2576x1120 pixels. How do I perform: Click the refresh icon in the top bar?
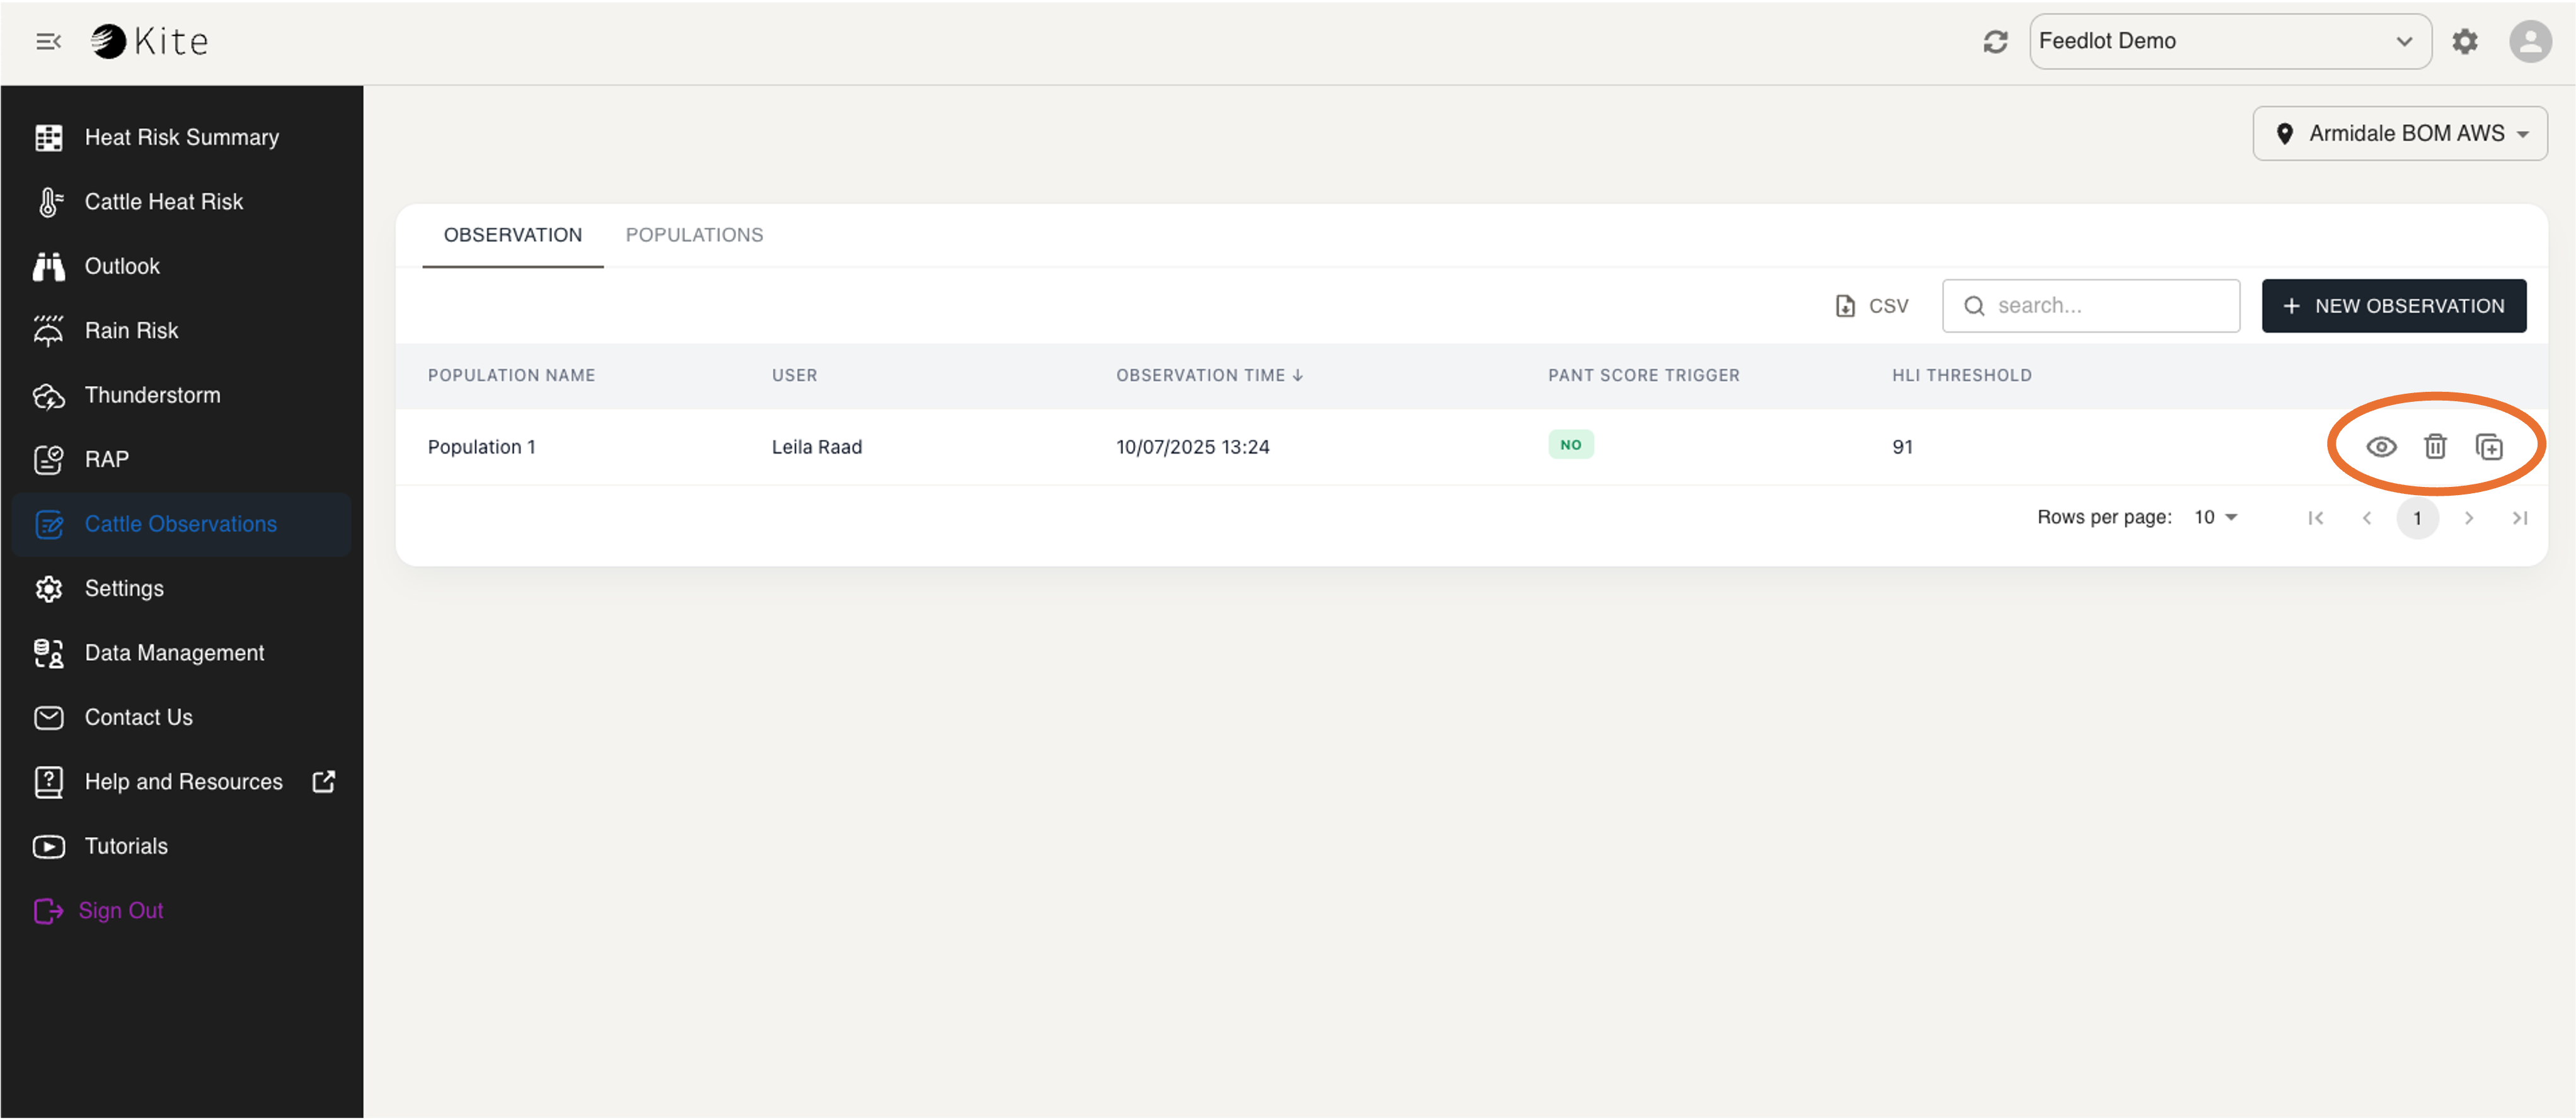coord(1996,41)
